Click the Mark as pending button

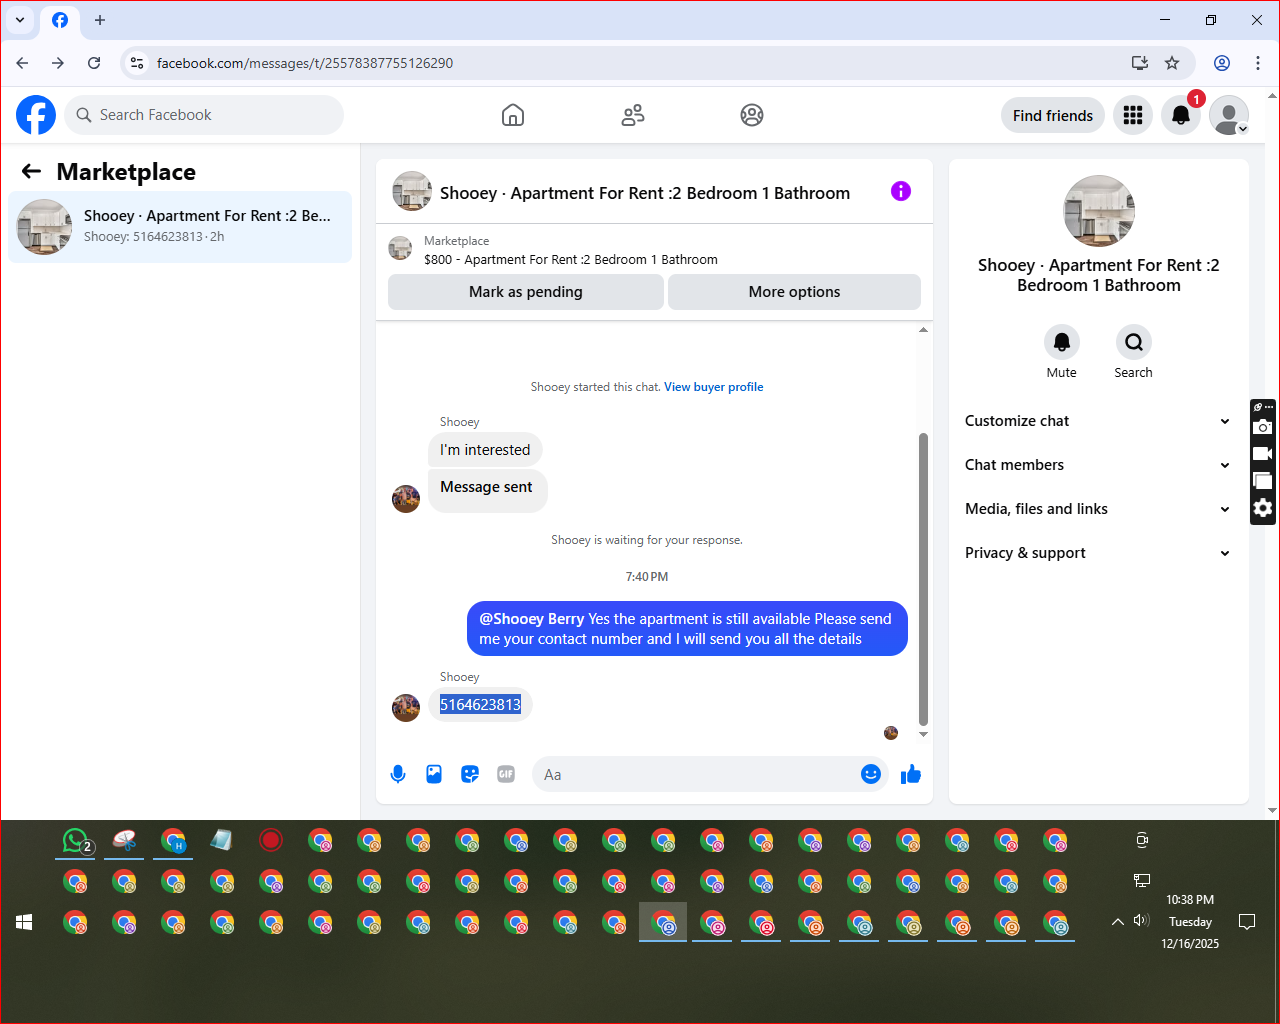tap(526, 292)
